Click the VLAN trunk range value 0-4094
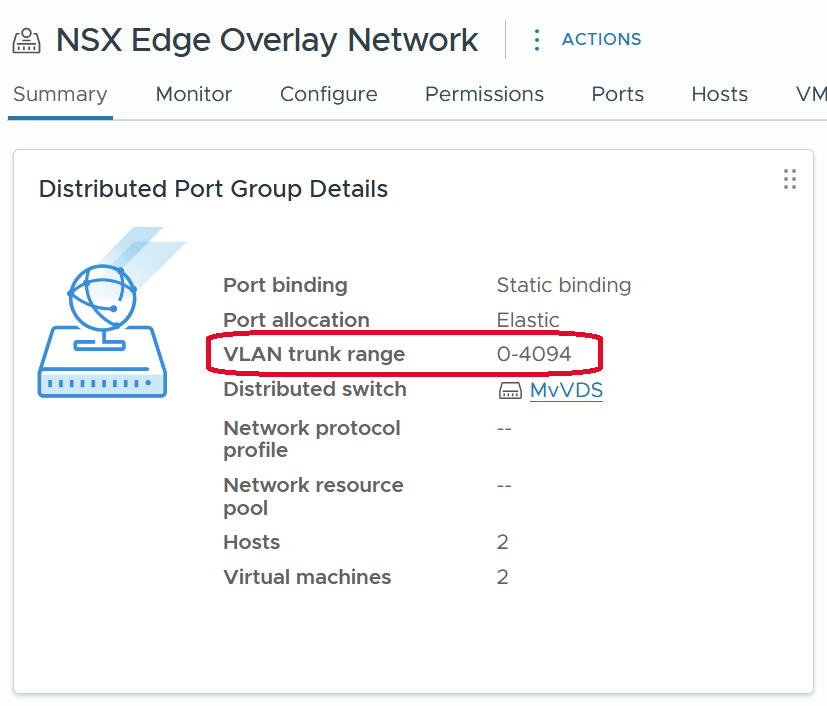Image resolution: width=827 pixels, height=706 pixels. point(534,354)
